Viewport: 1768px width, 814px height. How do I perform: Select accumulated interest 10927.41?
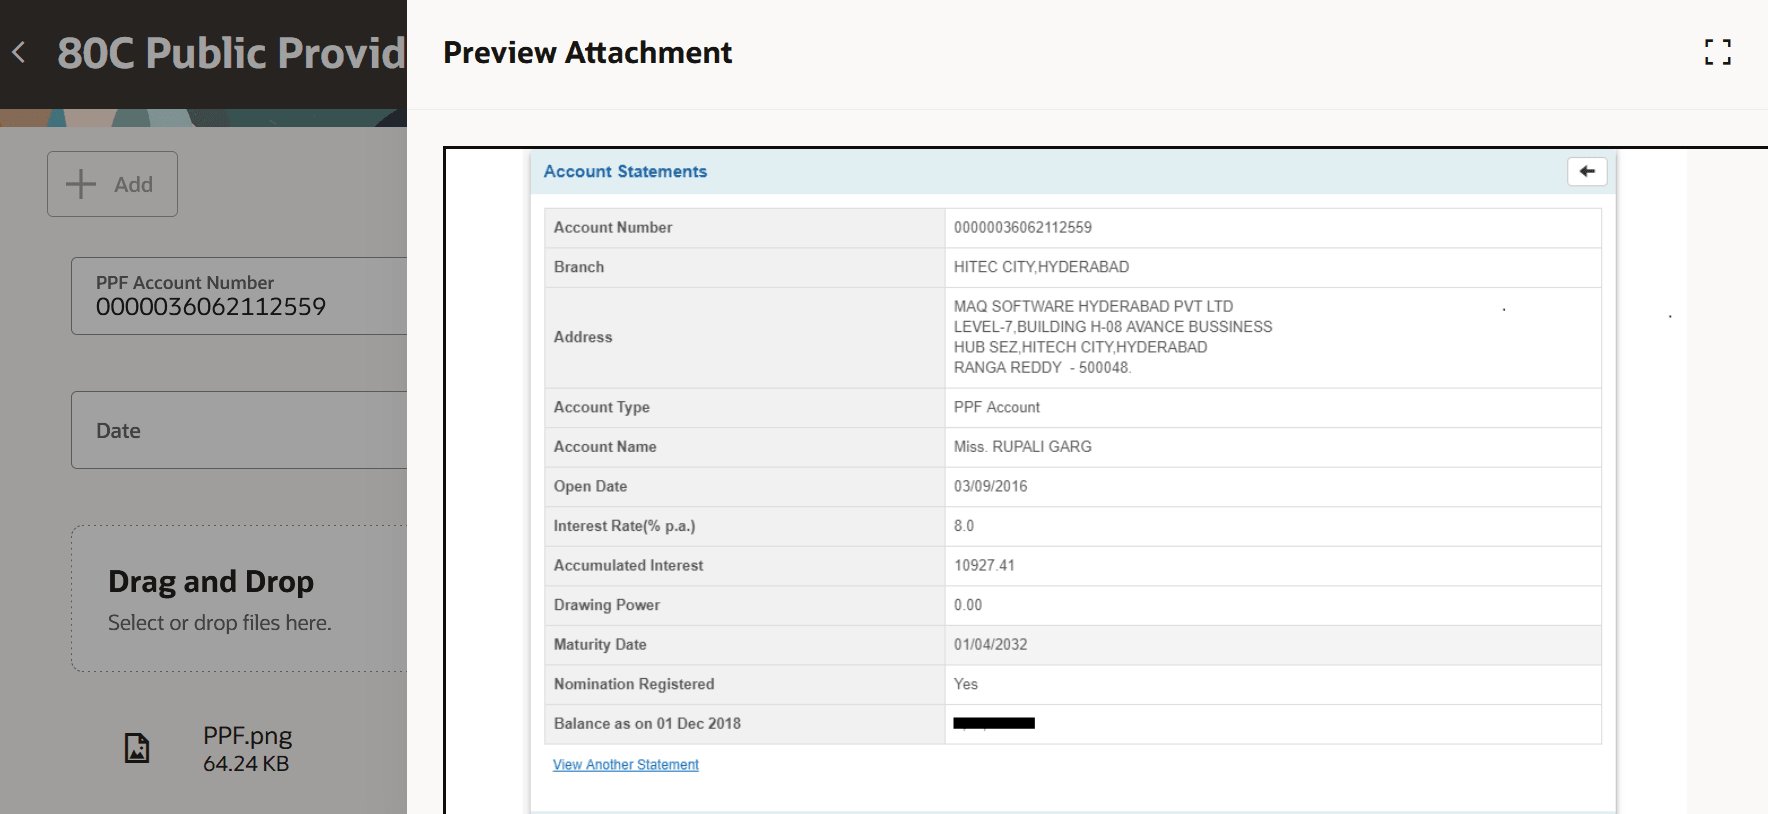984,565
